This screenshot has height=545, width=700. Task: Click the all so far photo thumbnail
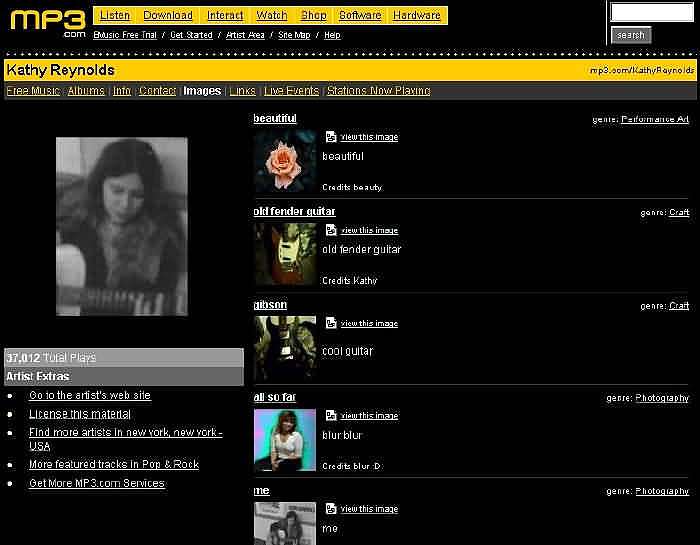coord(285,440)
